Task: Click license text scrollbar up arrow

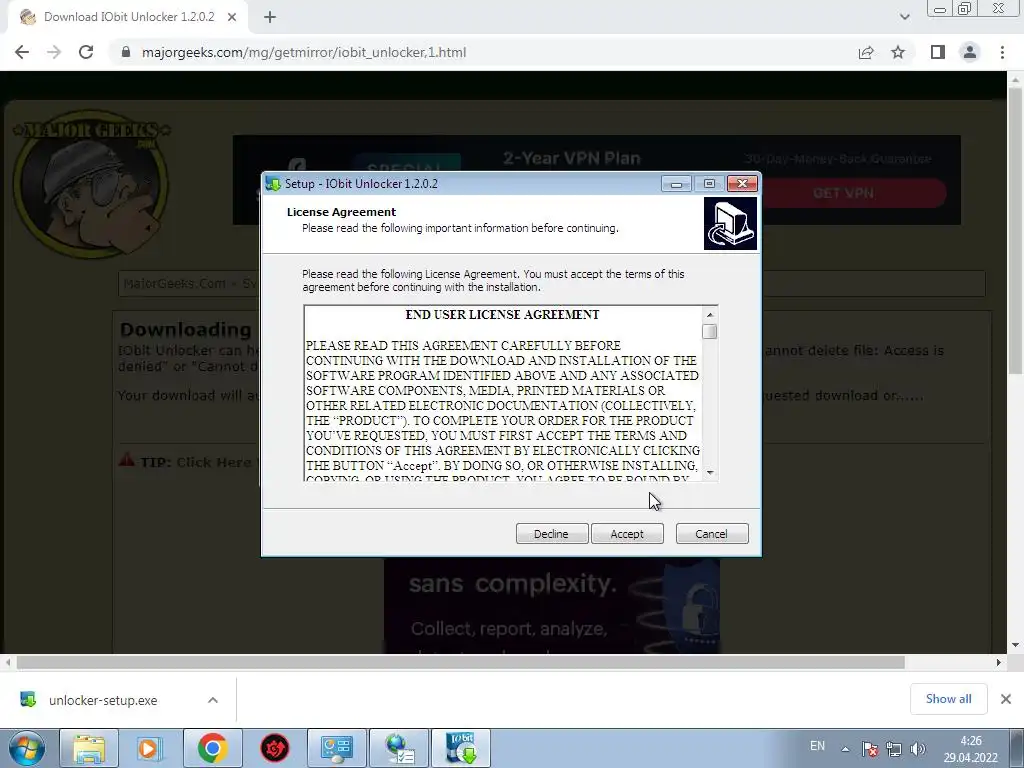Action: 710,315
